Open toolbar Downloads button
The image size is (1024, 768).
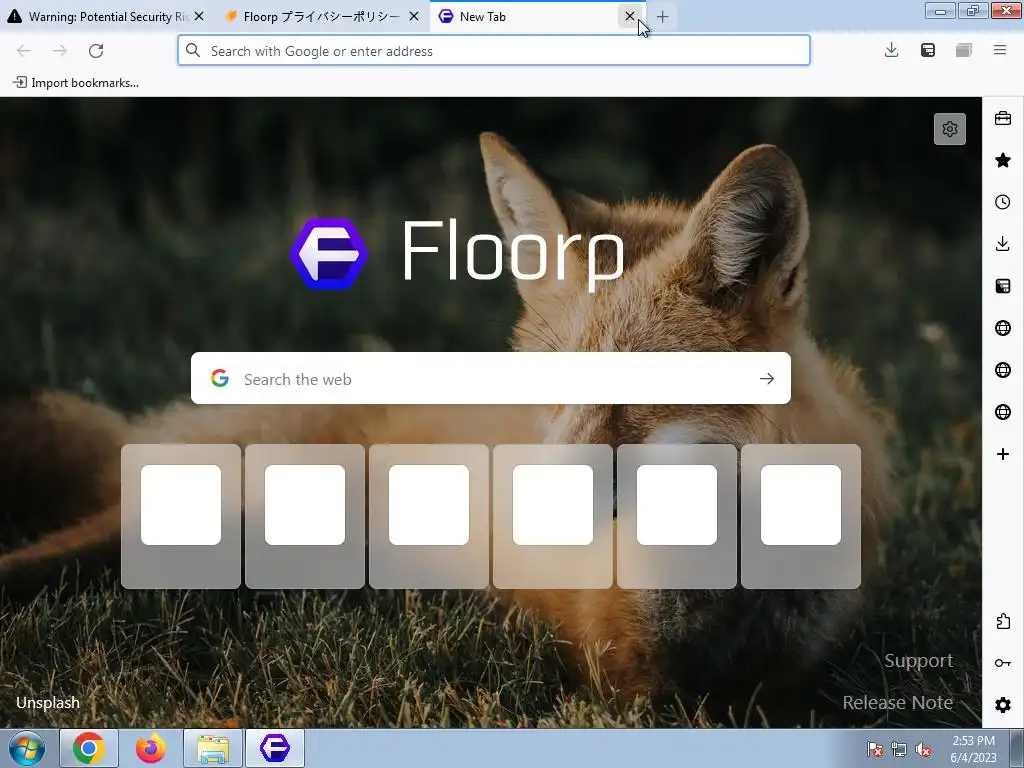[x=891, y=50]
